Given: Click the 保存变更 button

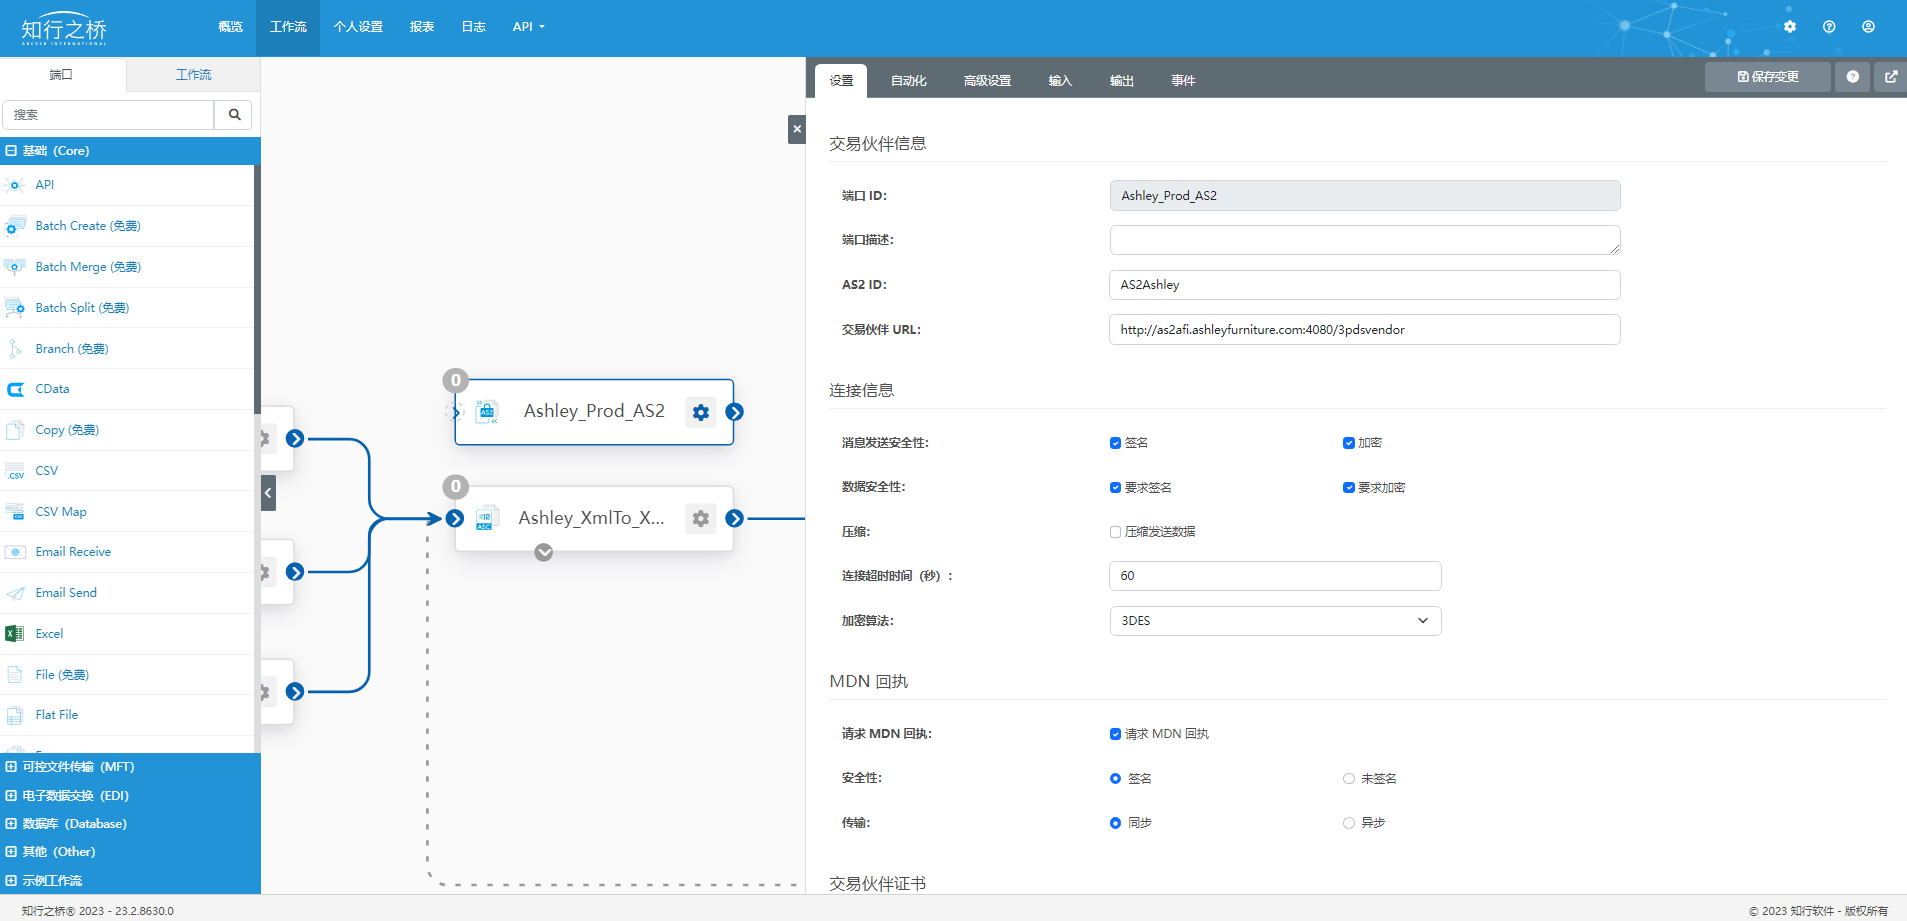Looking at the screenshot, I should (x=1767, y=77).
